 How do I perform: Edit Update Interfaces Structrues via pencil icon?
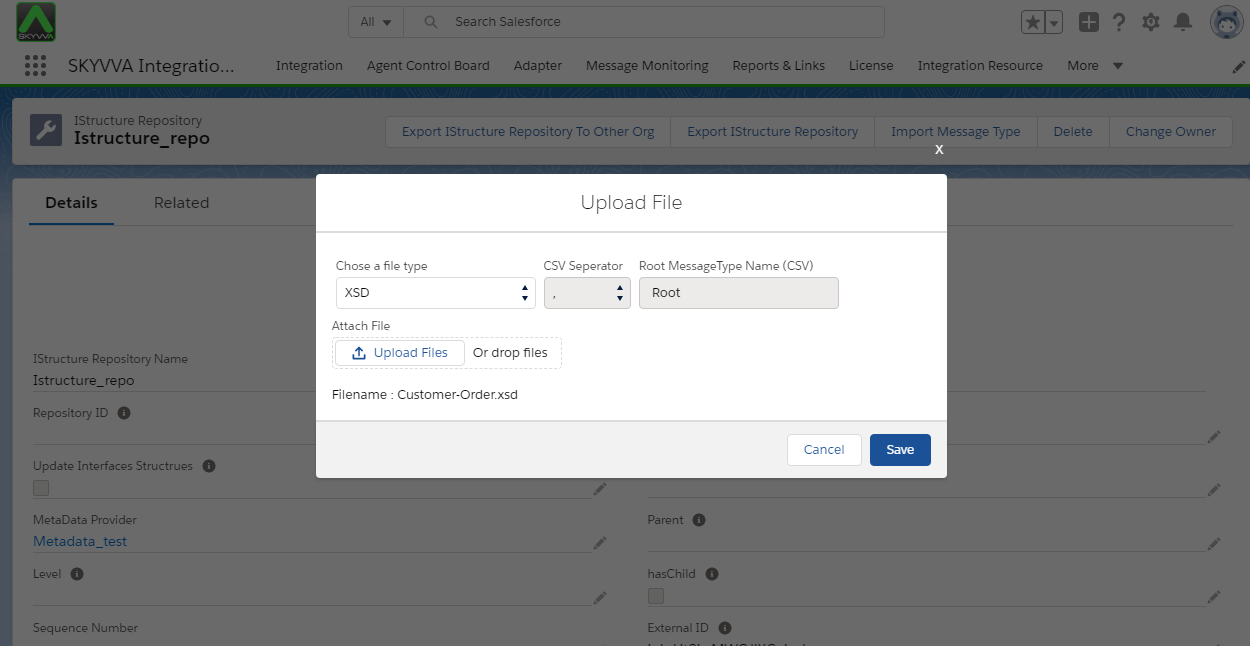tap(600, 489)
